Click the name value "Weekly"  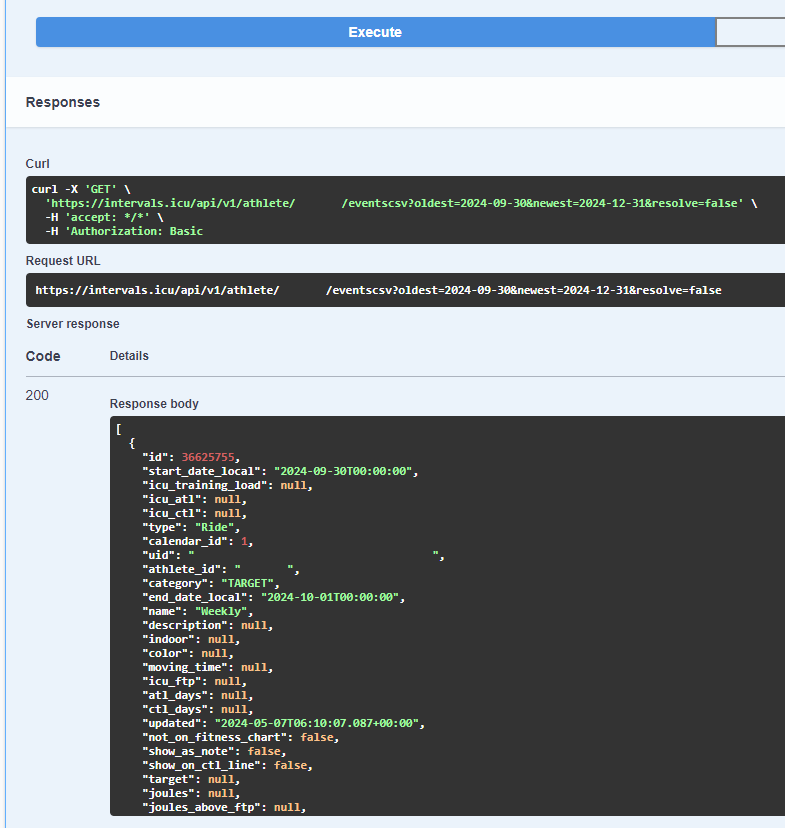221,611
